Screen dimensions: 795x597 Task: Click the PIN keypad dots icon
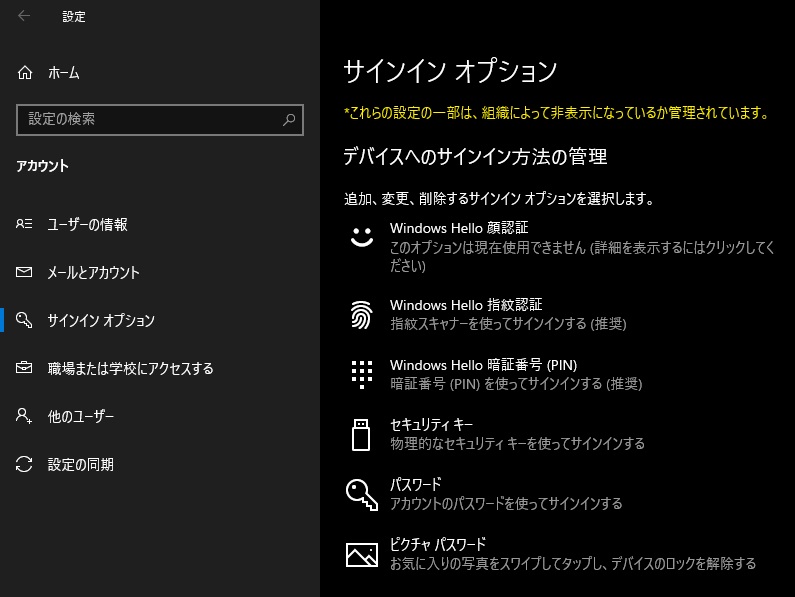tap(362, 374)
